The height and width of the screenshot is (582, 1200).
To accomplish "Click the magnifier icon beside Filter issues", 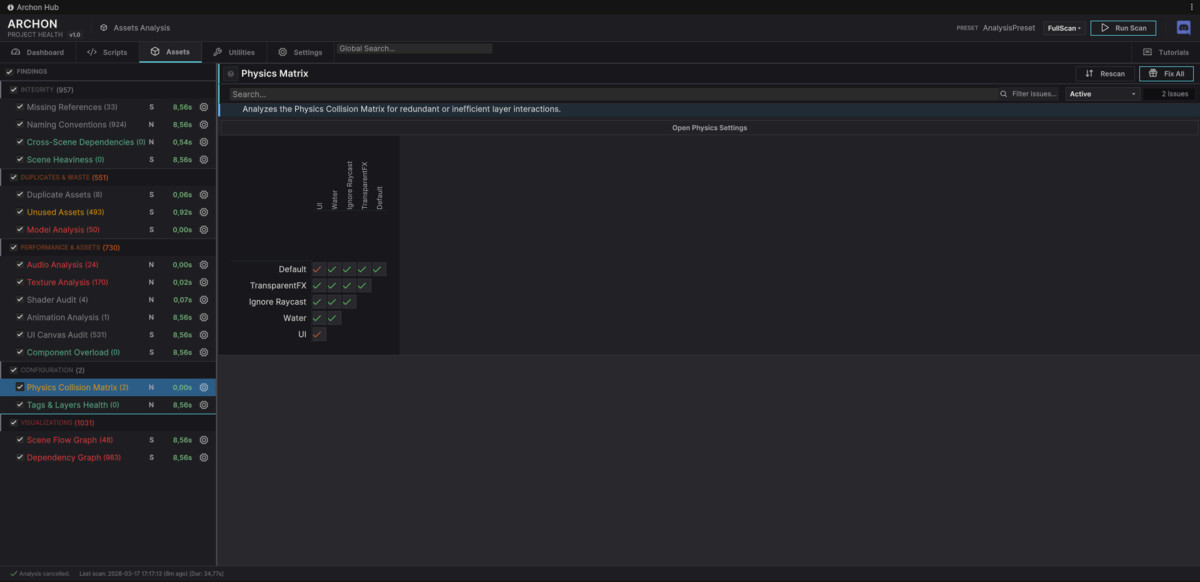I will point(1004,94).
